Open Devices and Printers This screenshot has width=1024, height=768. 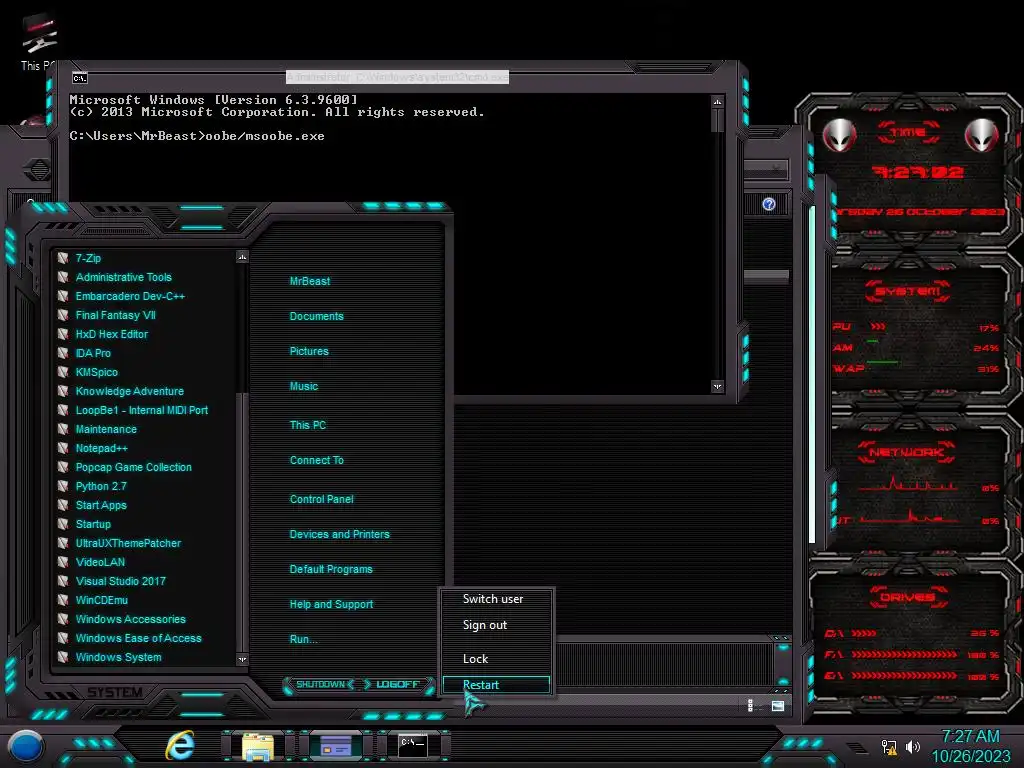click(339, 534)
